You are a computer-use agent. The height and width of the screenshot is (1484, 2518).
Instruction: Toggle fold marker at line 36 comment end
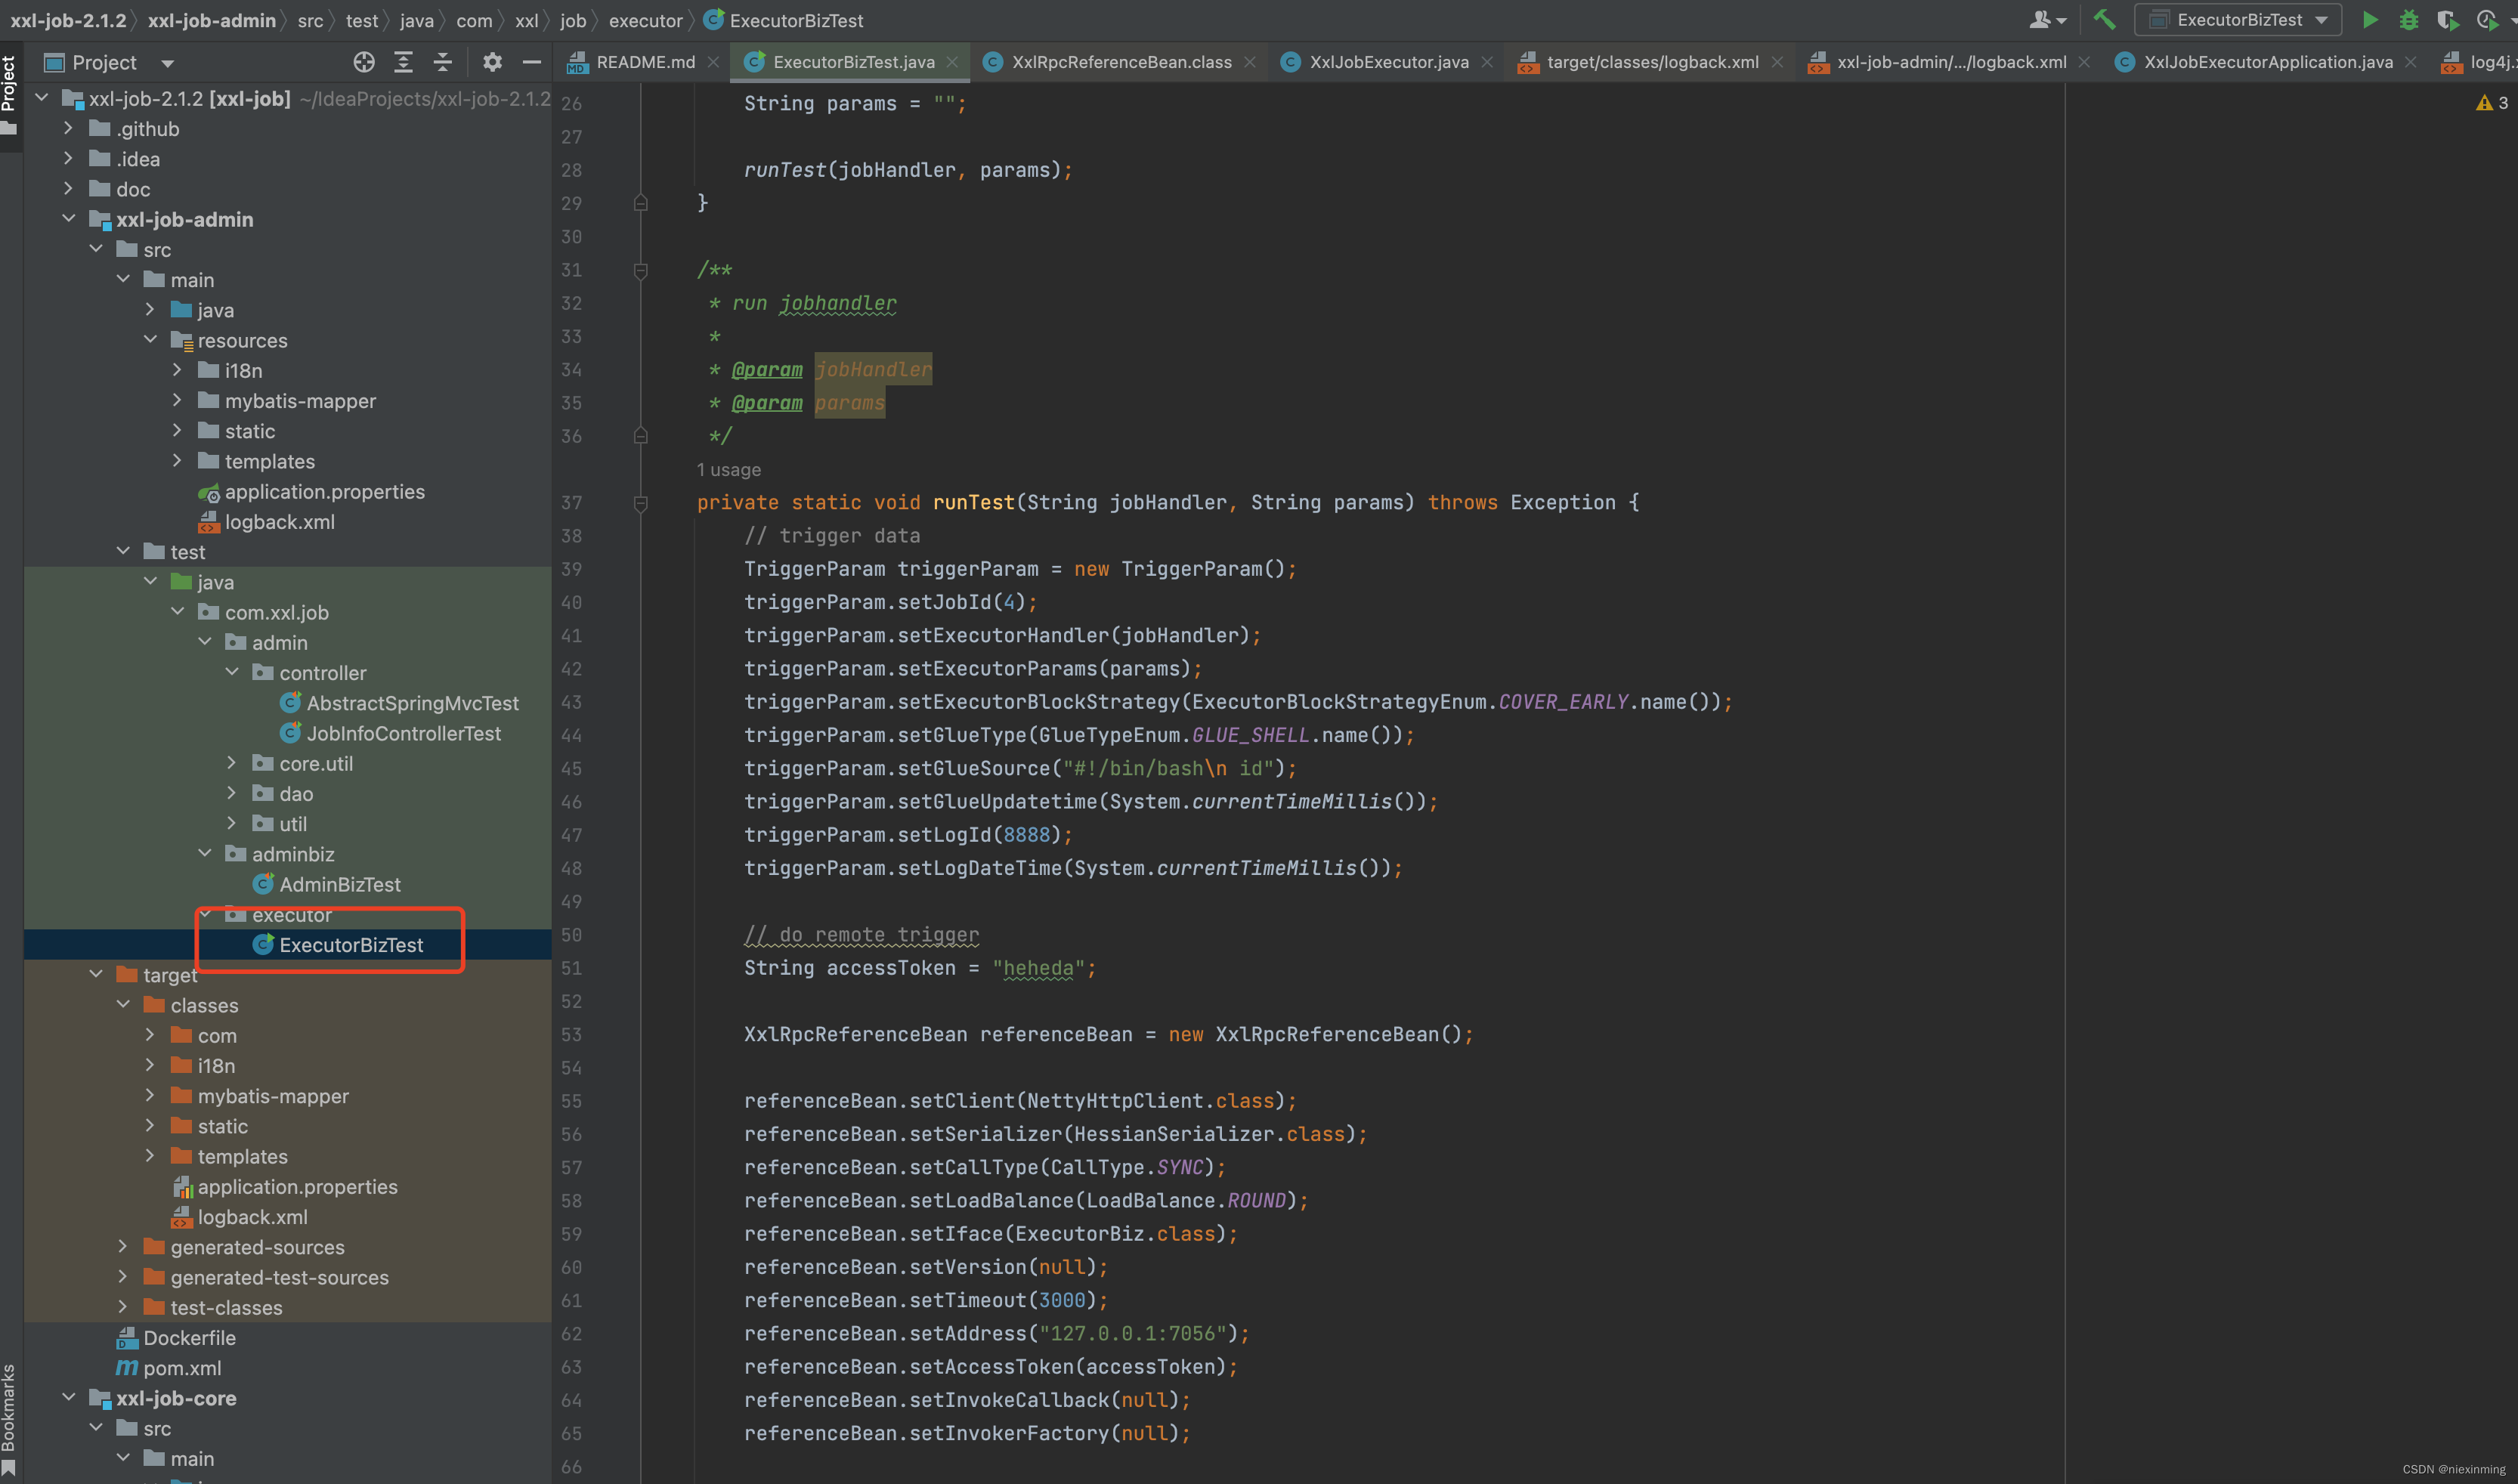[x=641, y=436]
